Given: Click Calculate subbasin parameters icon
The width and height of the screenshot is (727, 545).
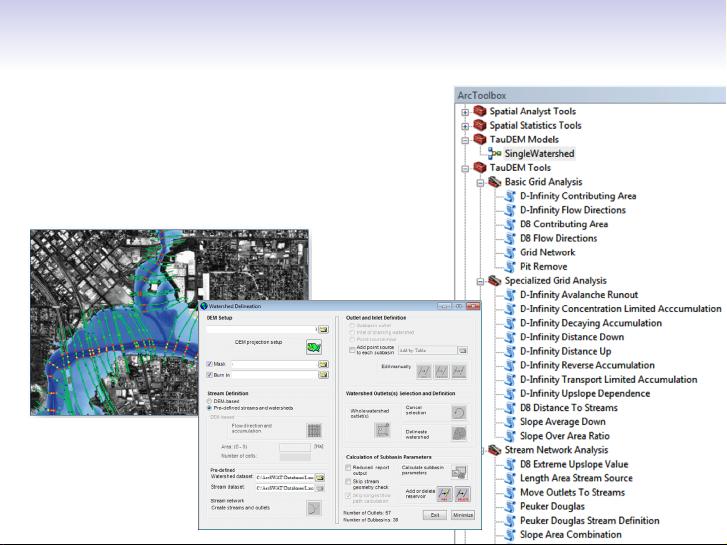Looking at the screenshot, I should 459,473.
